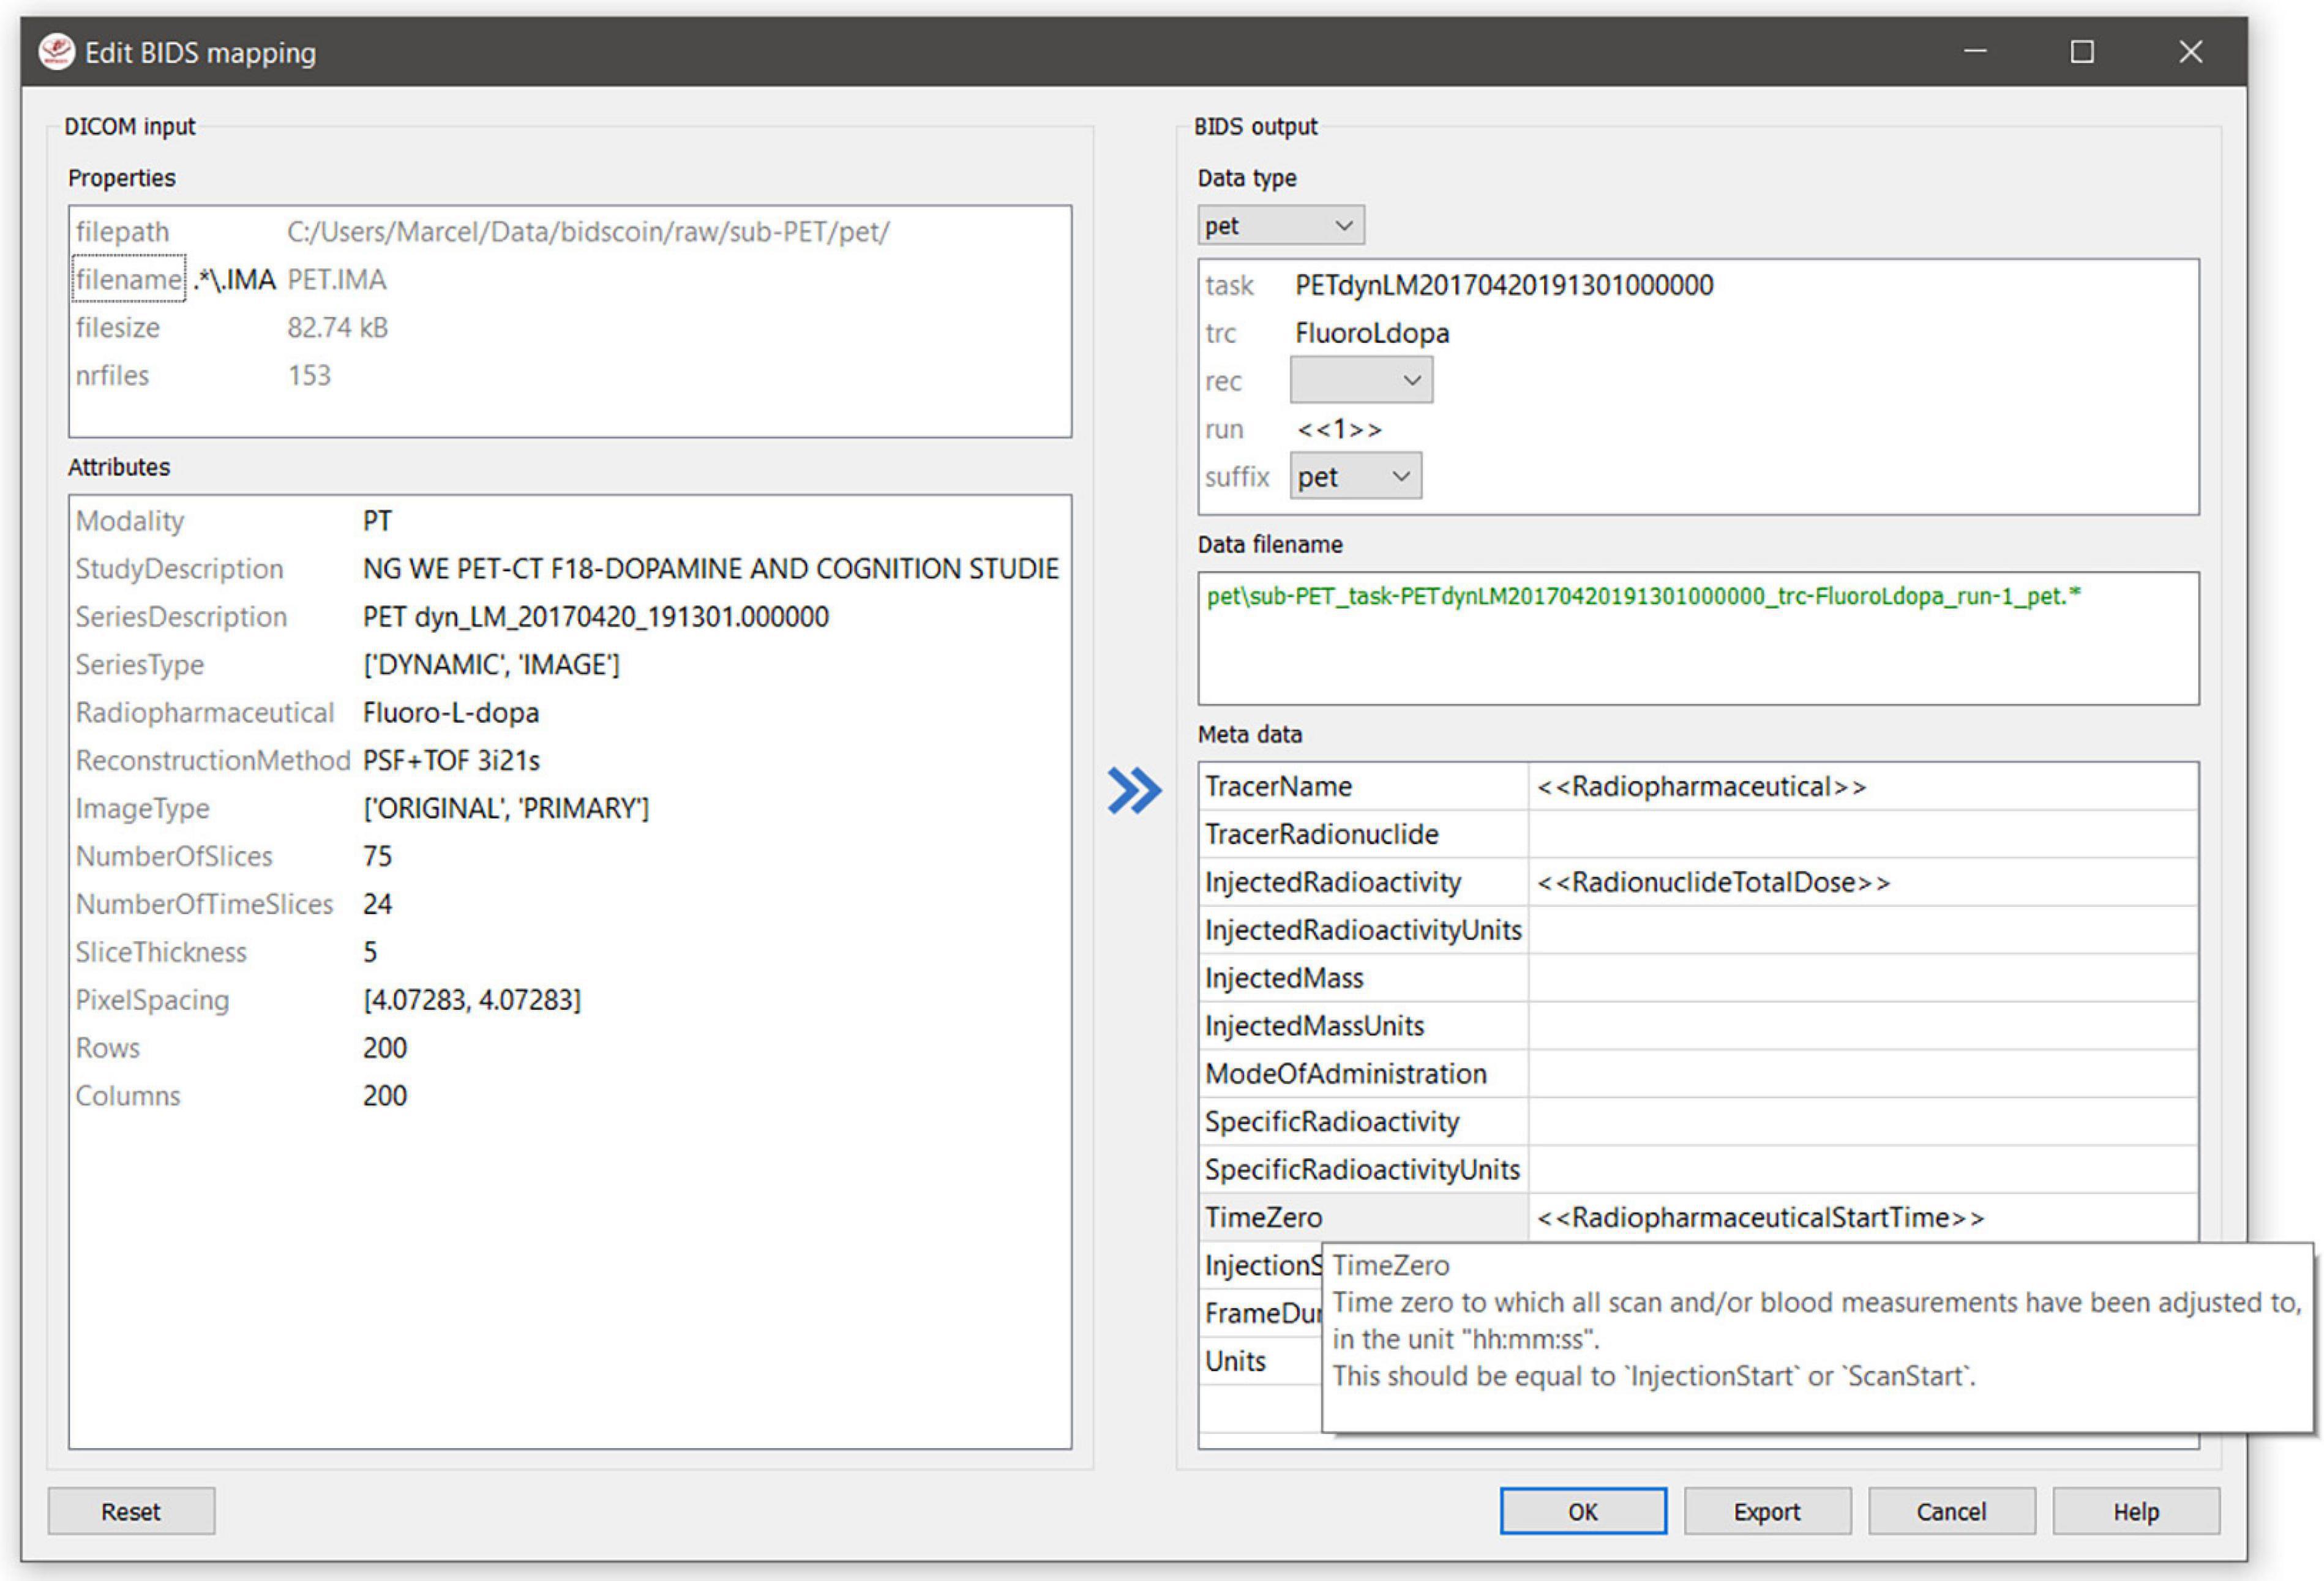Edit StudyDescription value NG WE PET-CT
The height and width of the screenshot is (1581, 2324).
tap(711, 568)
